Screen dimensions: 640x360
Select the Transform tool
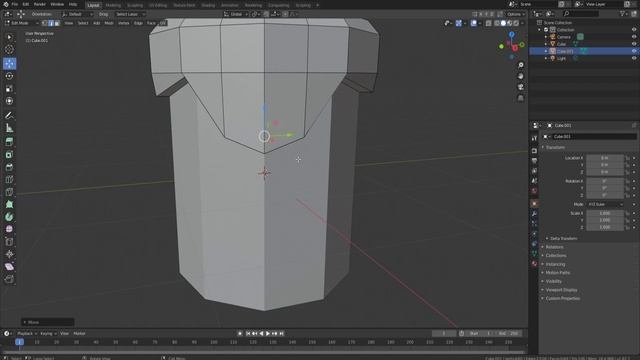[x=9, y=101]
